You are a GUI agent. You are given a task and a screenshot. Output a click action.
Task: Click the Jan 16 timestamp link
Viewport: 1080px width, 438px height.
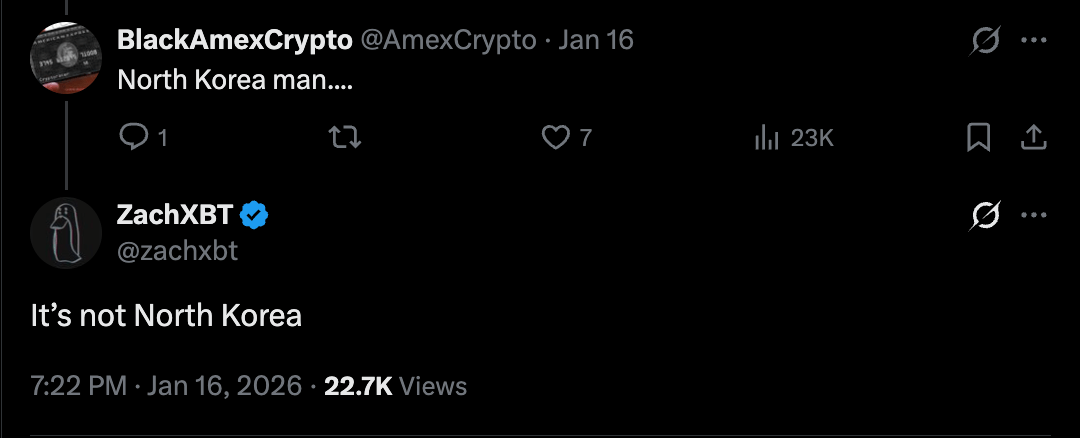(x=595, y=40)
